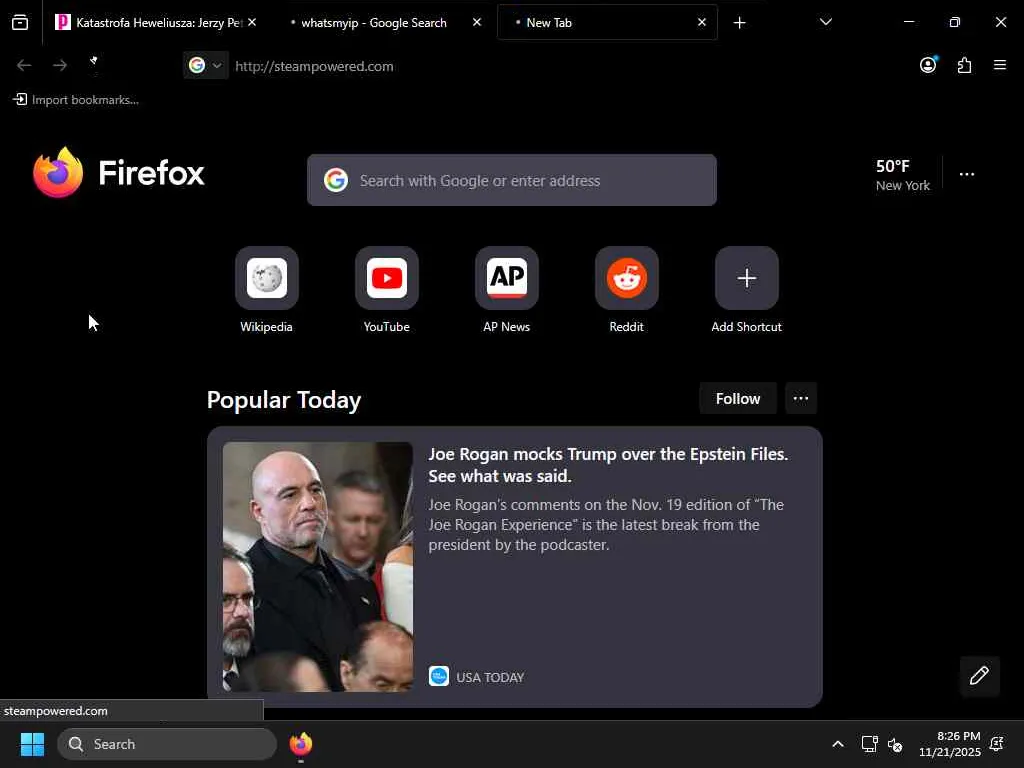Open the Firefox account profile icon
Screen dimensions: 1024x768
[928, 65]
